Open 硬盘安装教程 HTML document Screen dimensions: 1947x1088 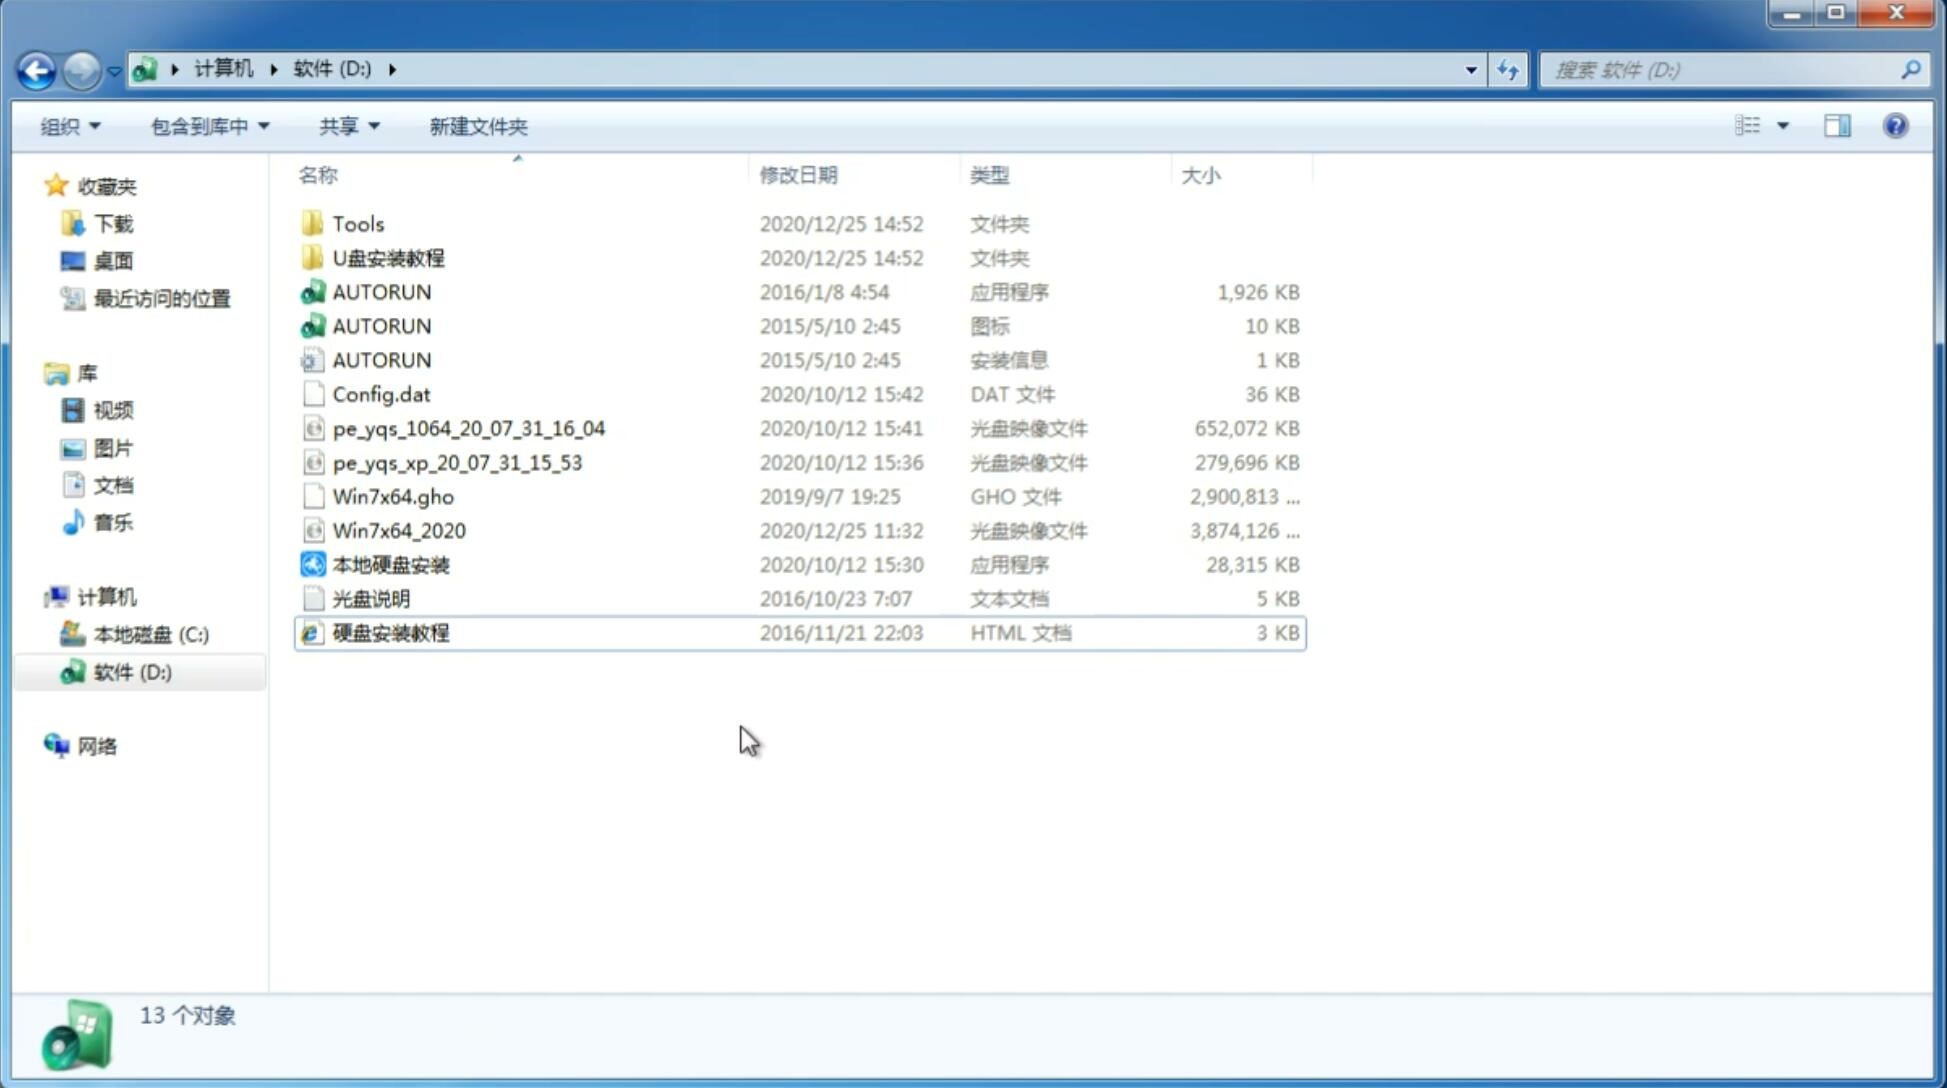pyautogui.click(x=389, y=632)
